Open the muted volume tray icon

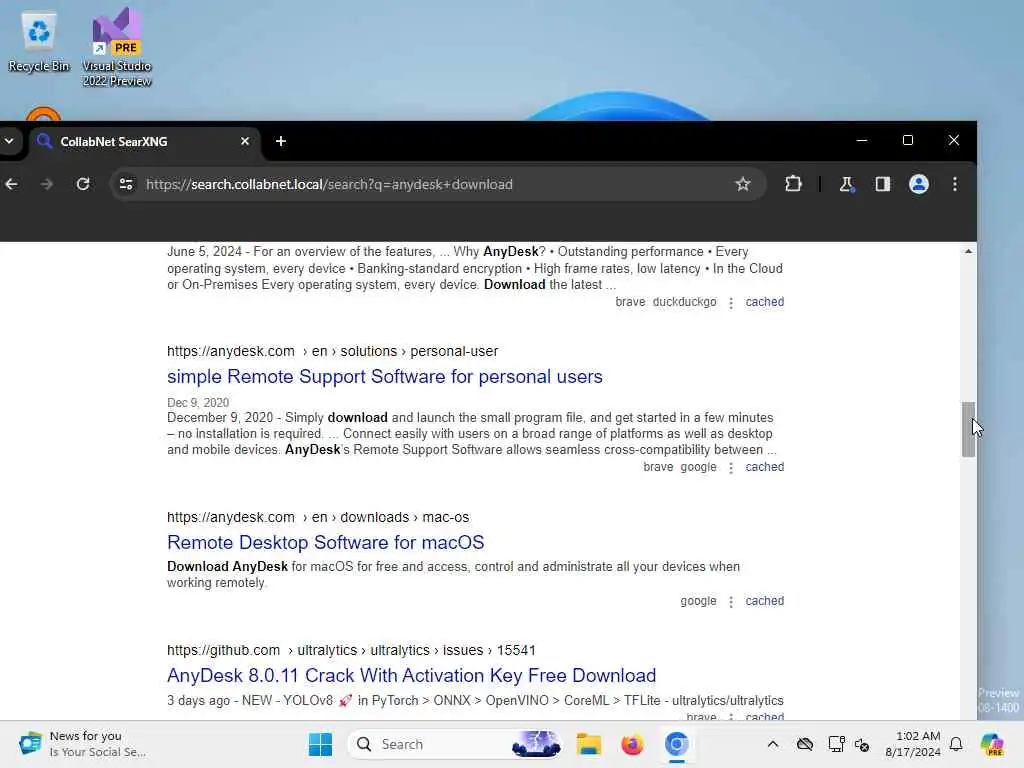tap(862, 744)
